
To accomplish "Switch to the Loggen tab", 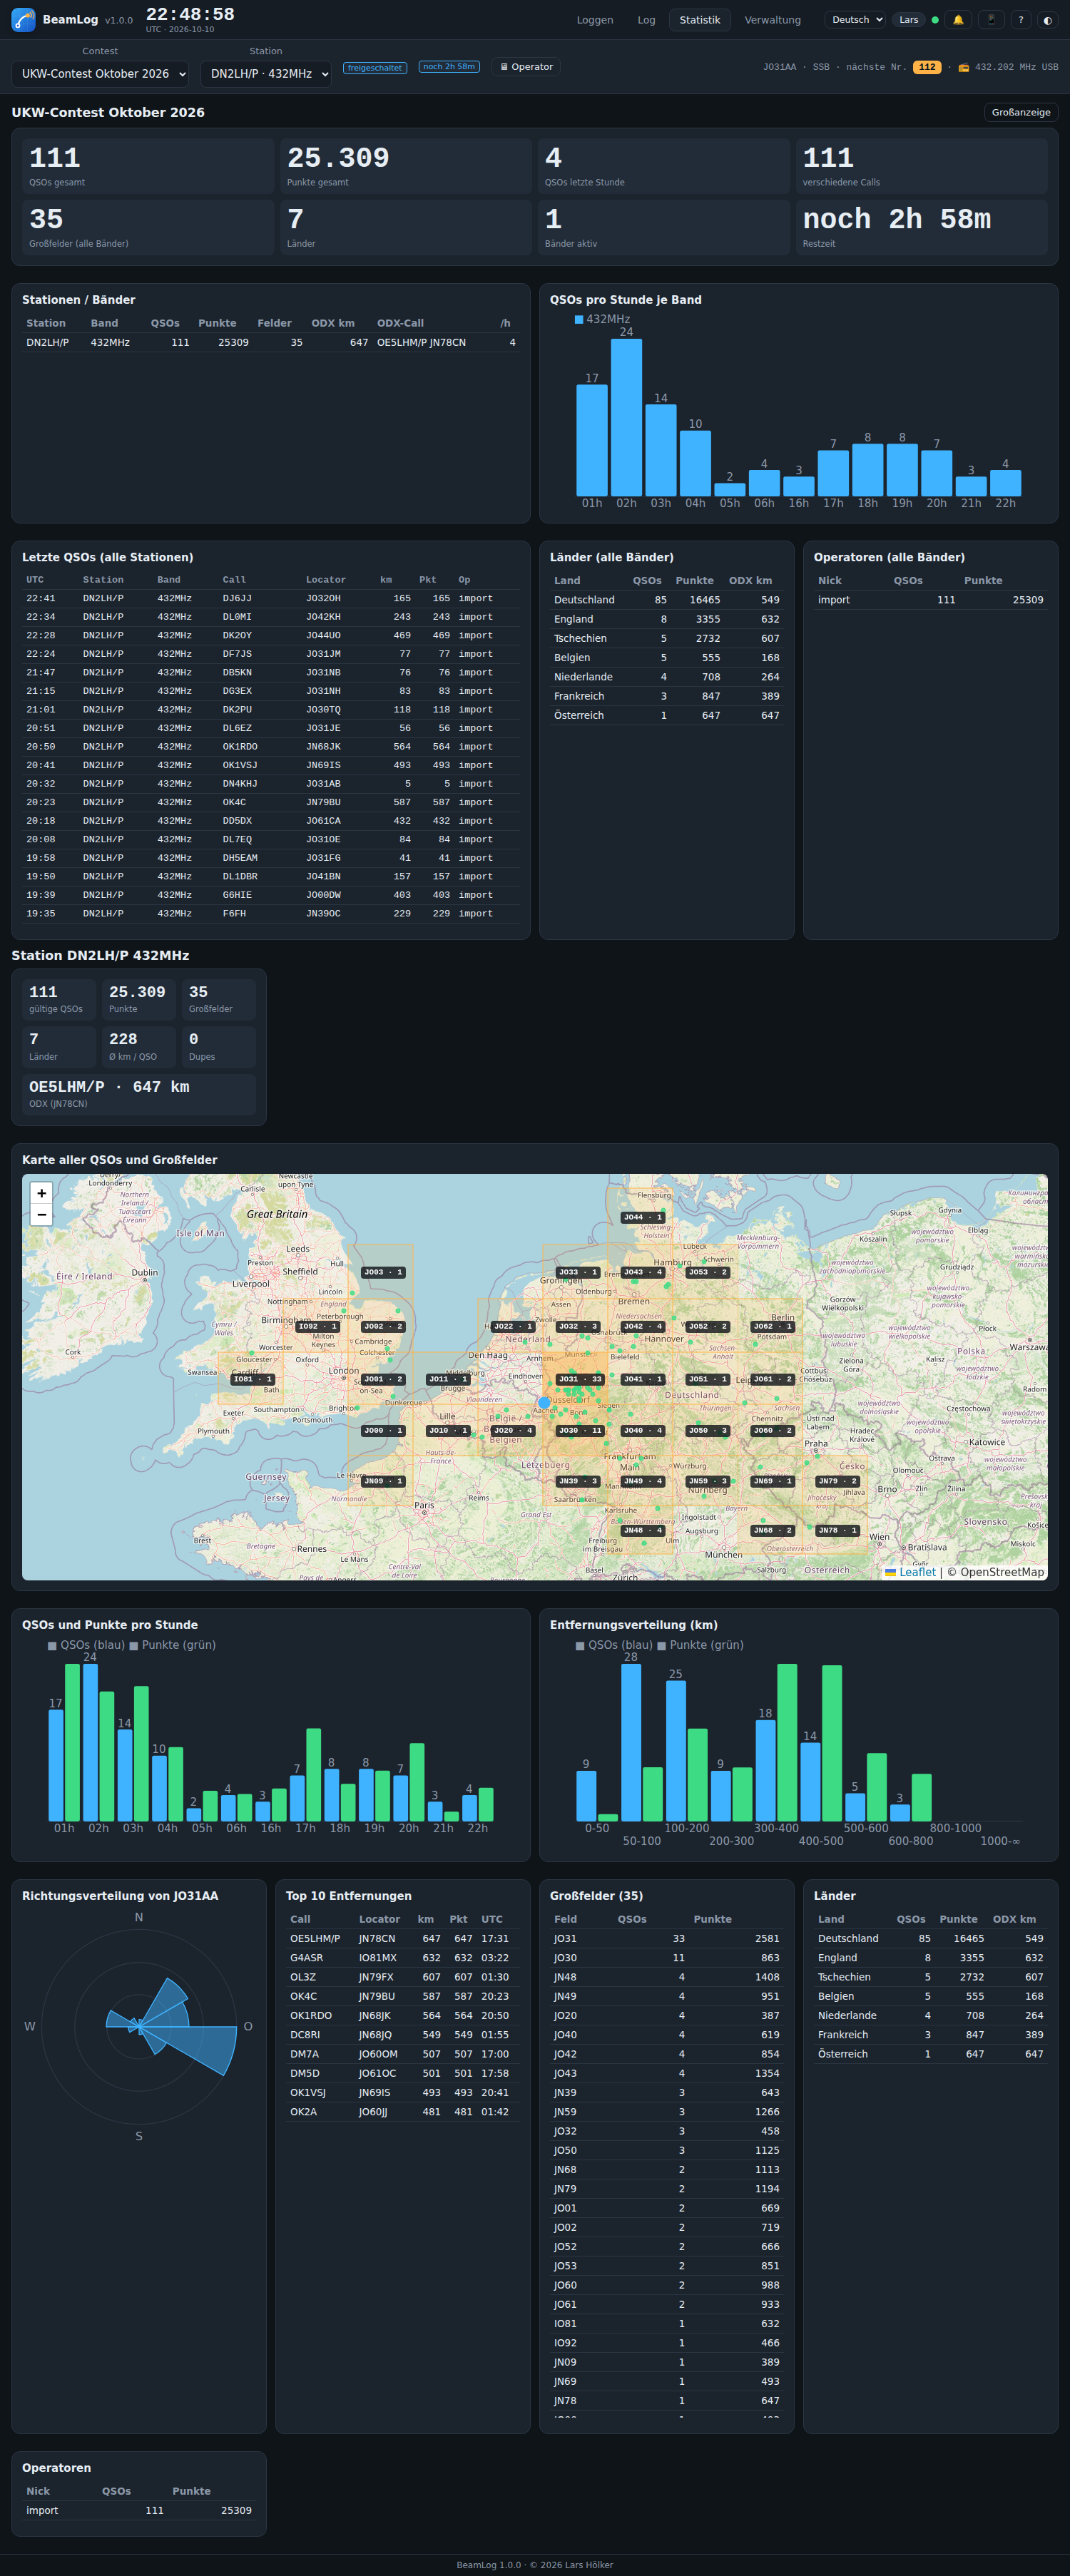I will click(x=595, y=20).
